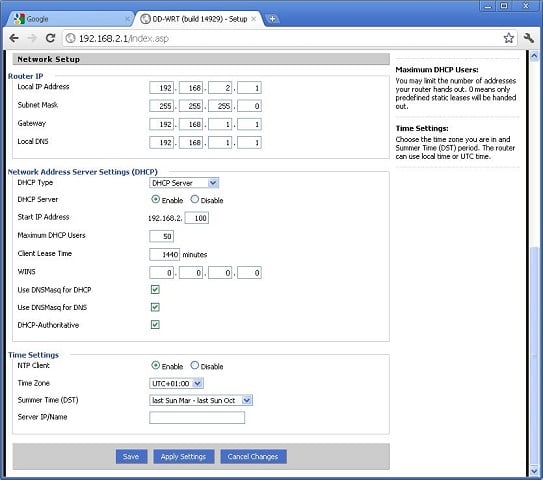Click the browser back arrow

pos(14,38)
